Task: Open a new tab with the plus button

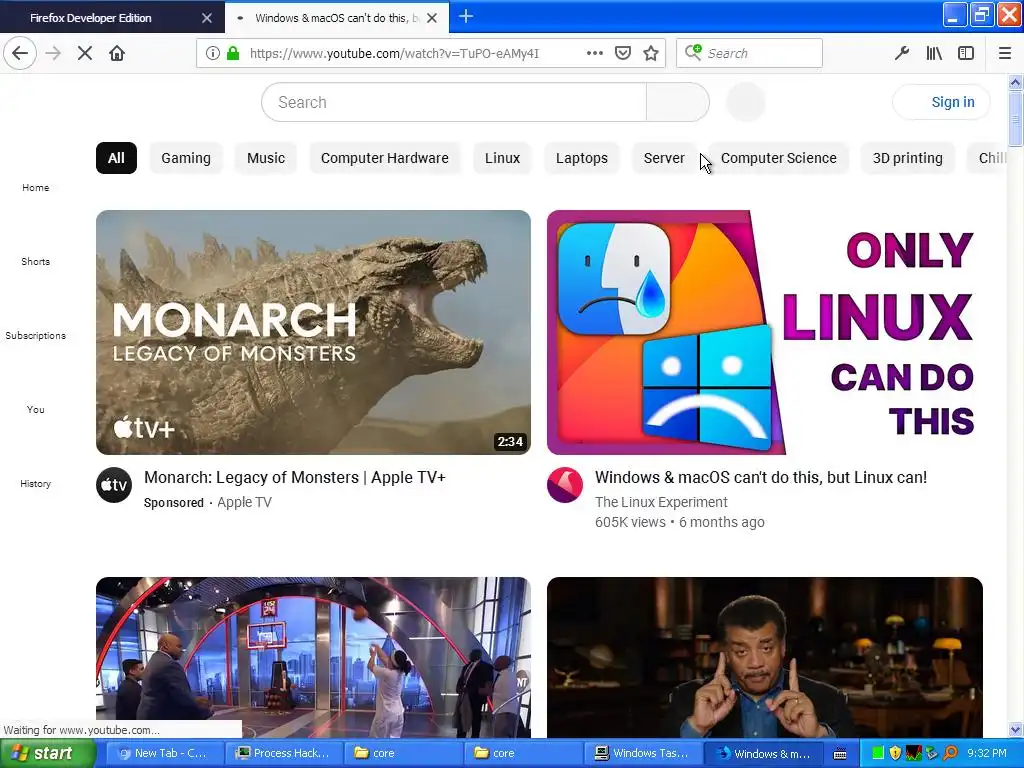Action: 466,16
